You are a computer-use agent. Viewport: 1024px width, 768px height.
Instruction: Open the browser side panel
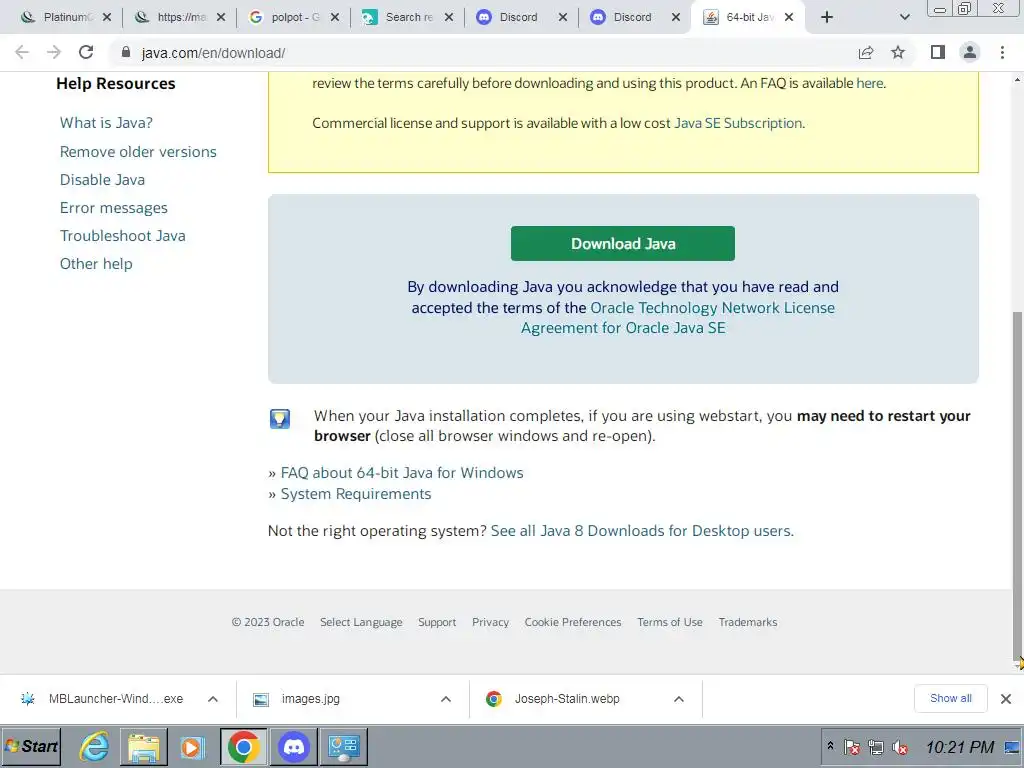[x=938, y=52]
